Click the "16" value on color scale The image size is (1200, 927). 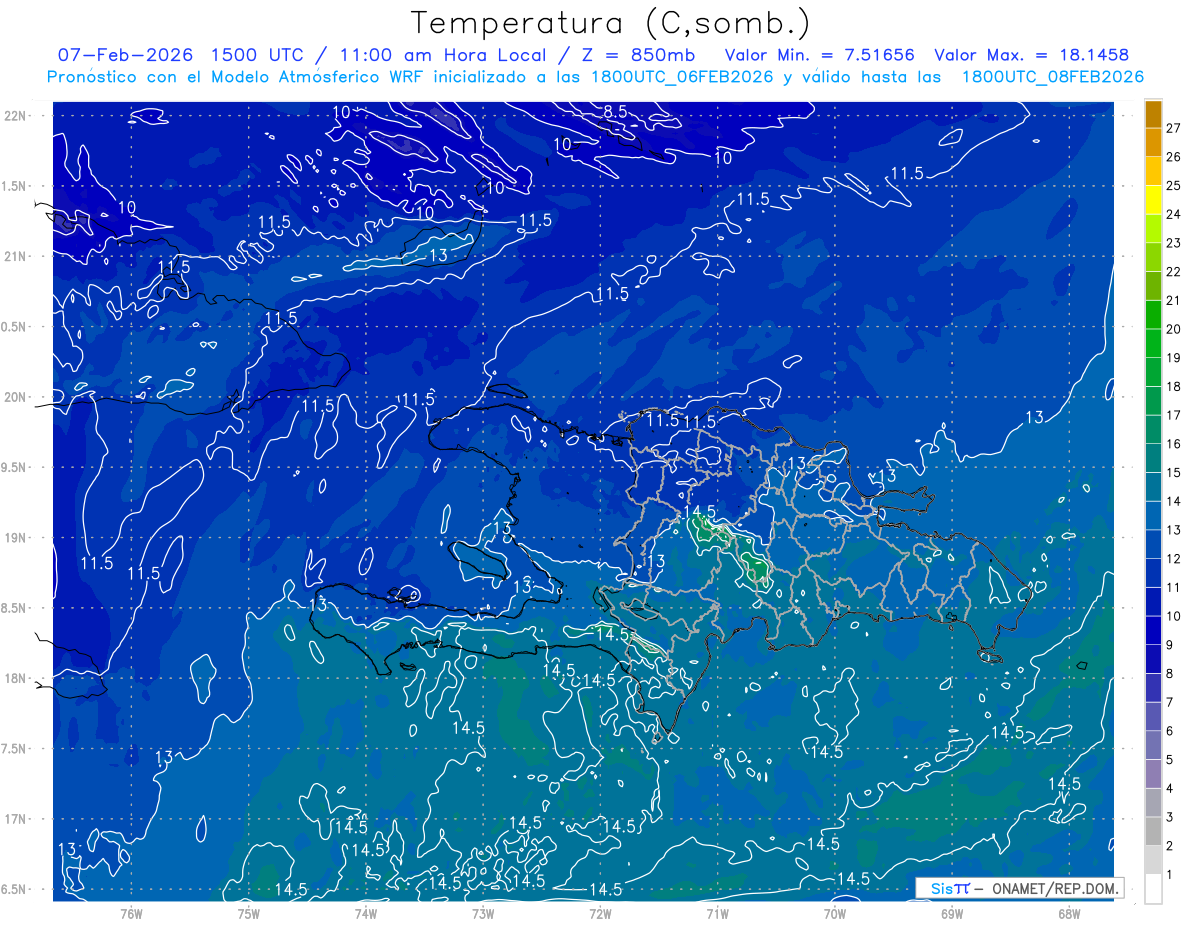1174,443
